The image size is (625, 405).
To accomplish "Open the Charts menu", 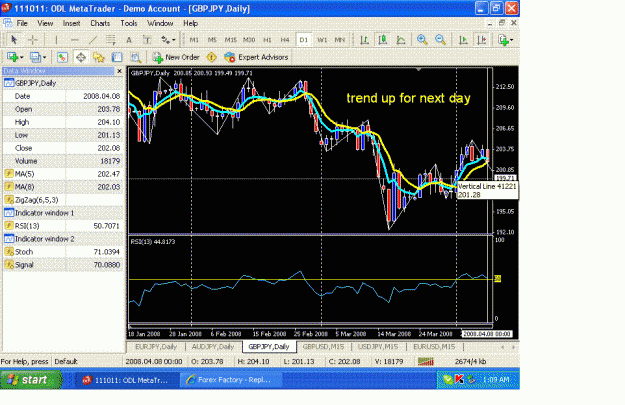I will [100, 24].
